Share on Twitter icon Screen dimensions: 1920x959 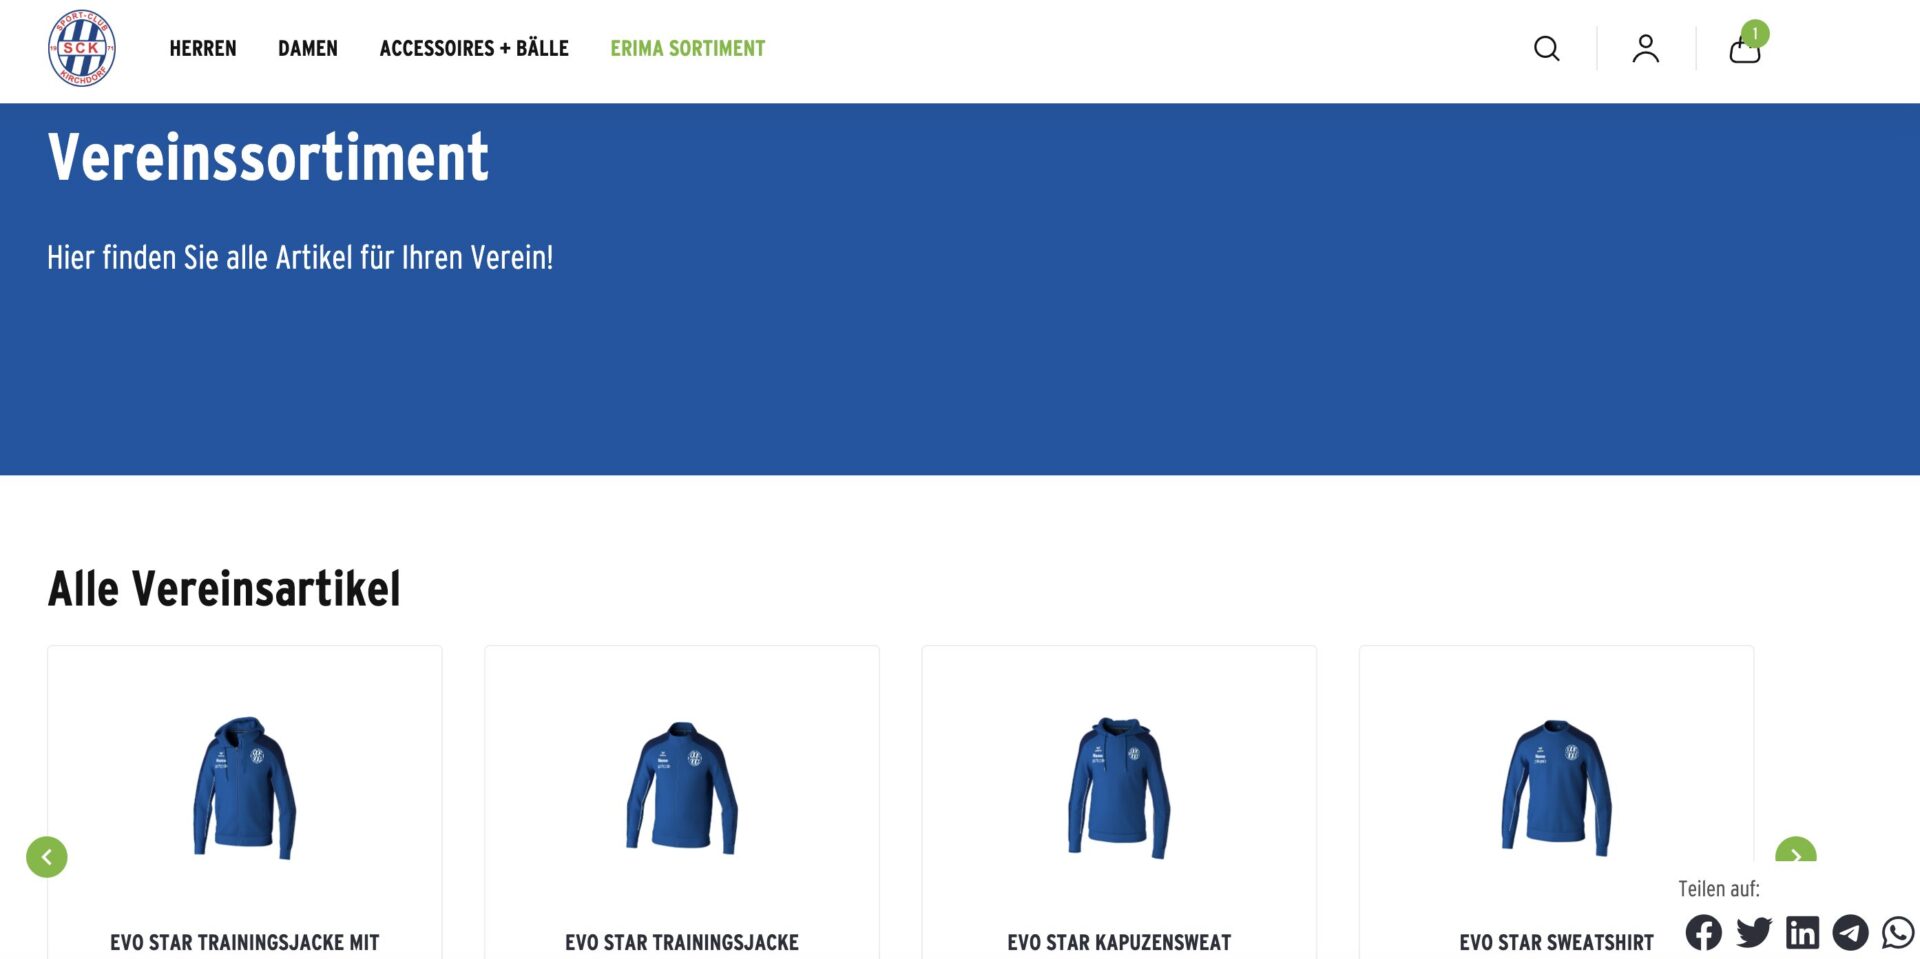(x=1754, y=932)
